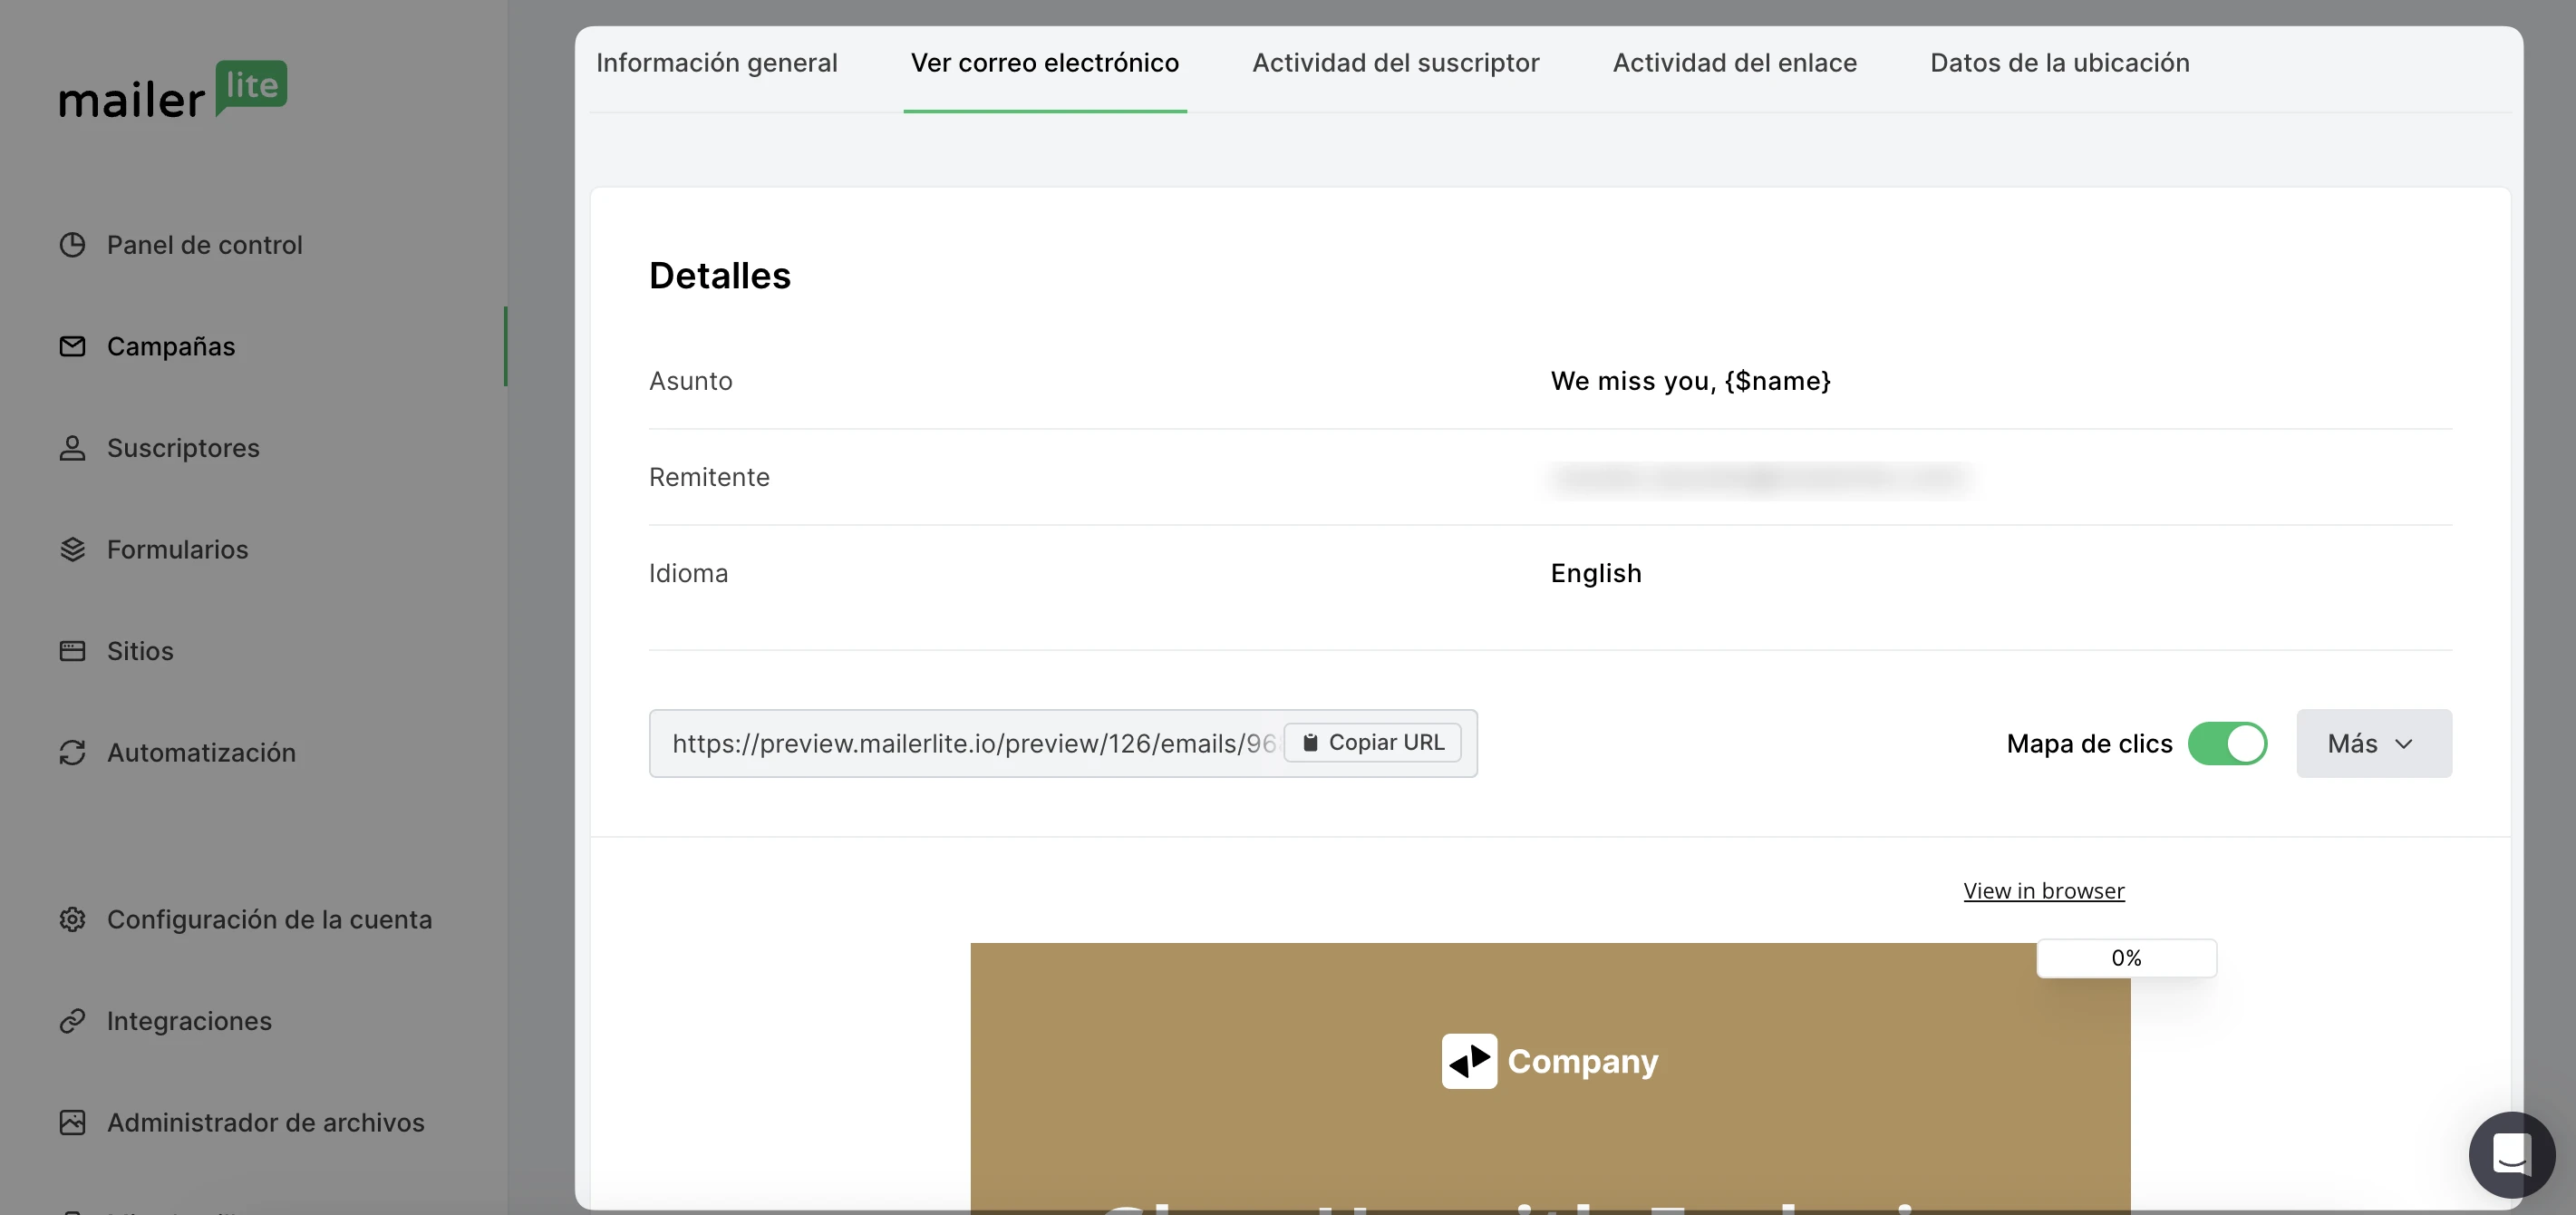2576x1215 pixels.
Task: Open Sitios section
Action: point(140,651)
